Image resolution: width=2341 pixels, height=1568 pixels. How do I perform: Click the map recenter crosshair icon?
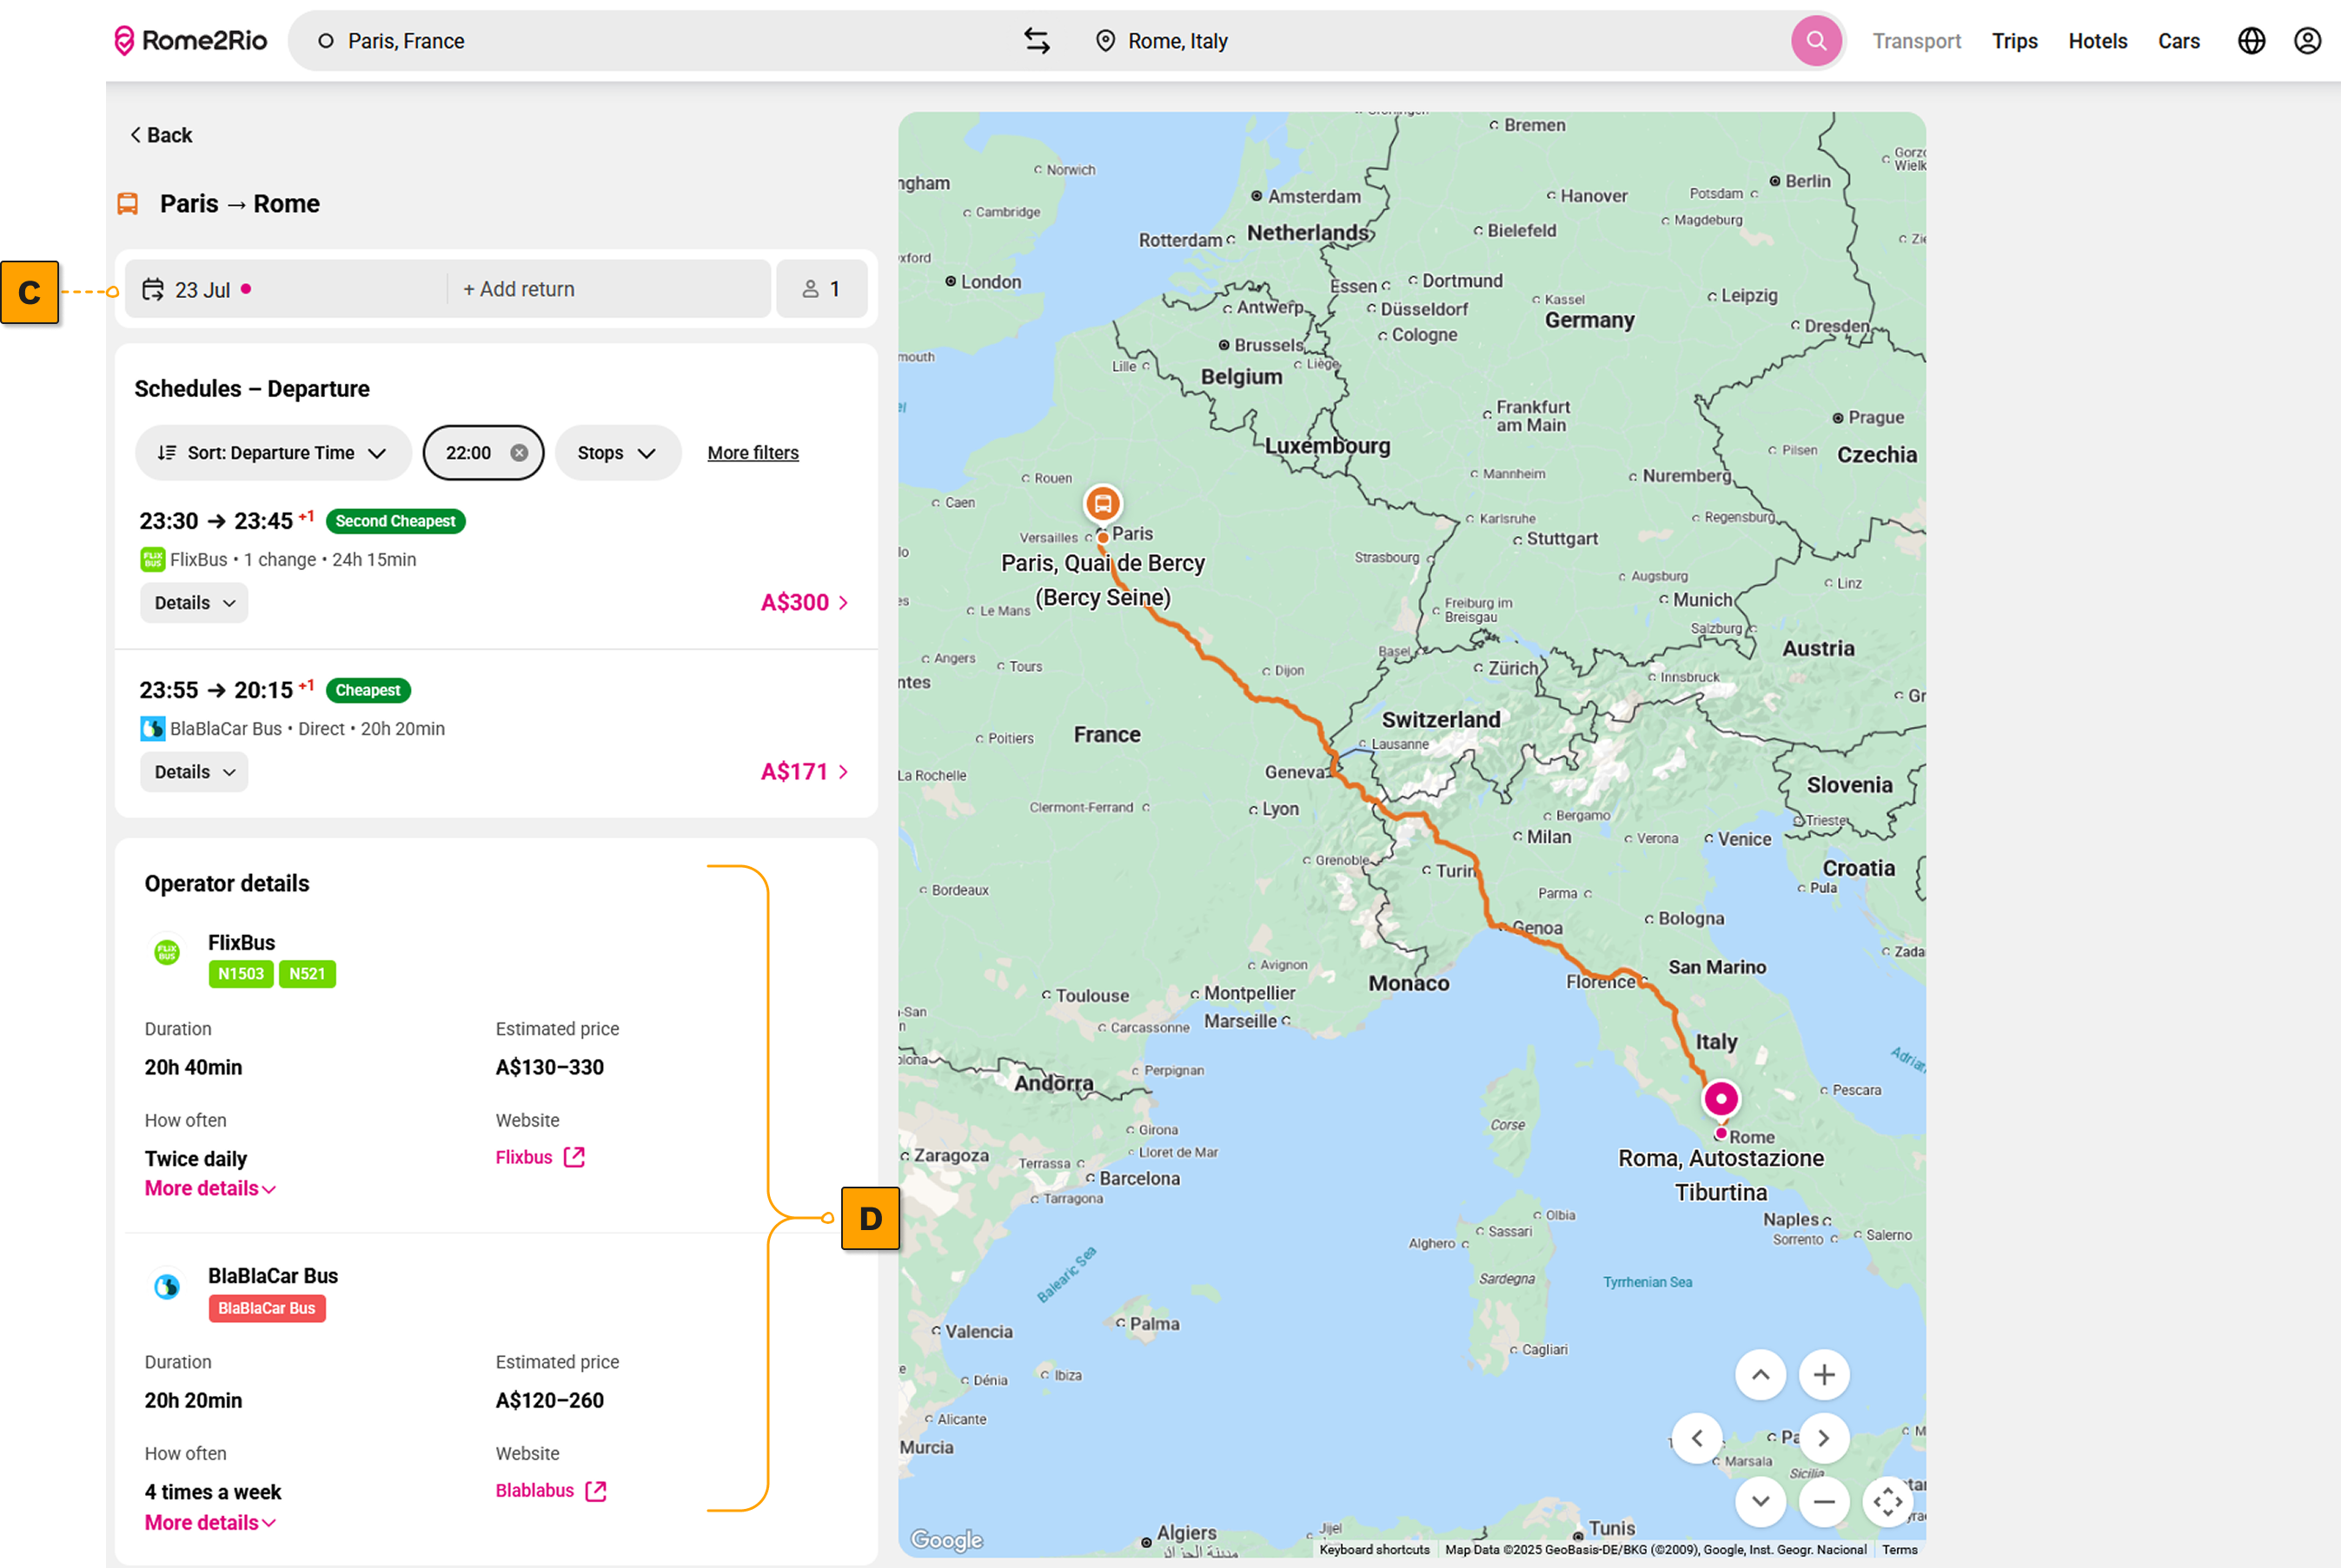pos(1887,1501)
